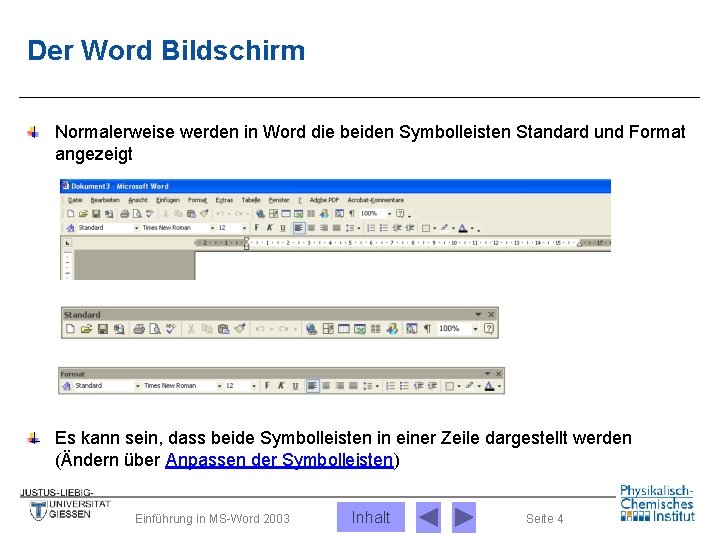This screenshot has width=720, height=540.
Task: Open the Bearbeiten menu
Action: pyautogui.click(x=105, y=200)
